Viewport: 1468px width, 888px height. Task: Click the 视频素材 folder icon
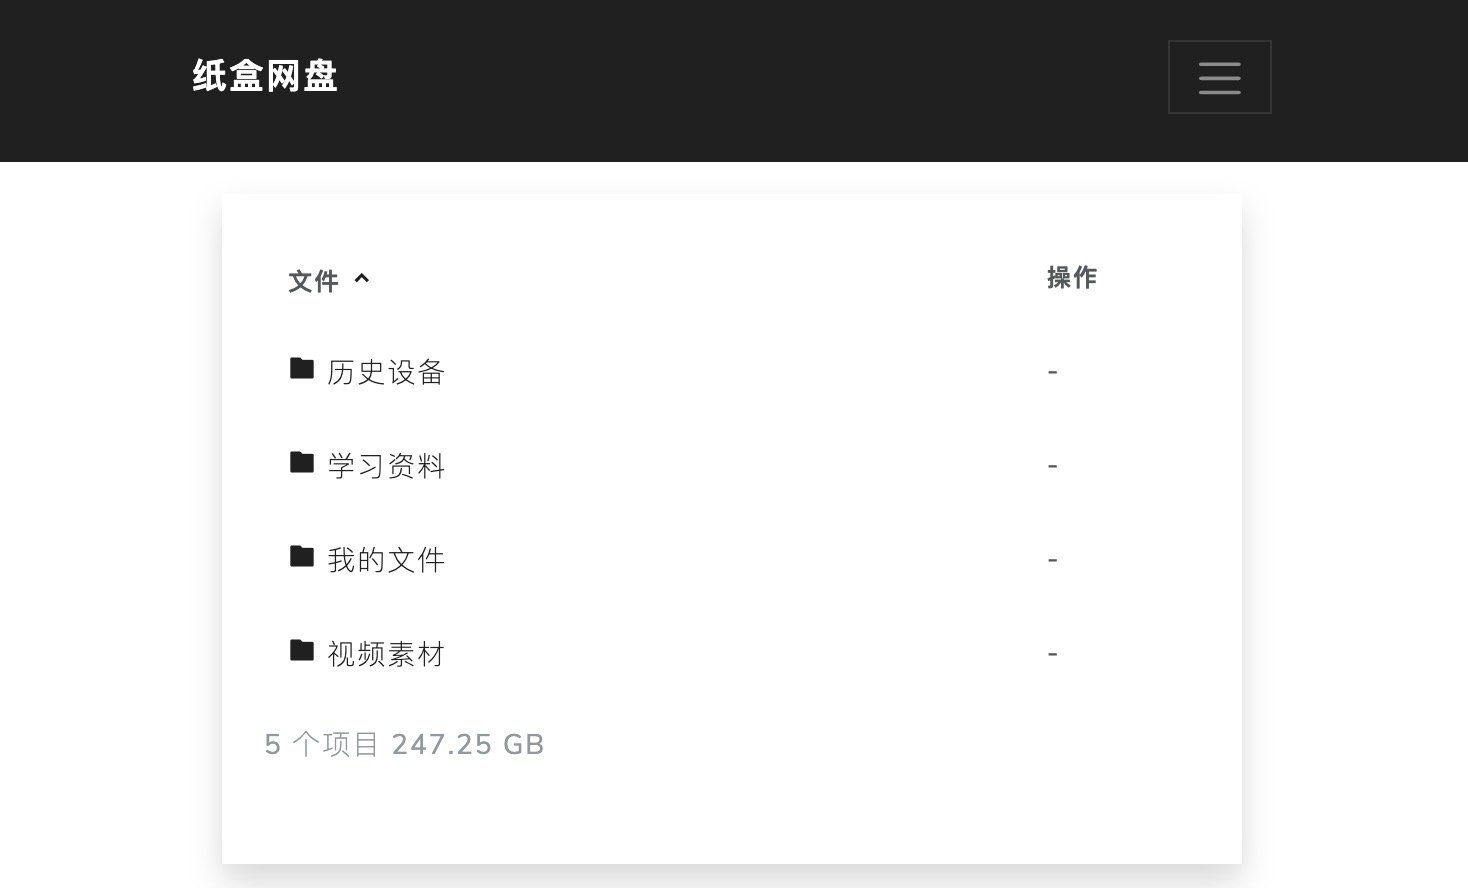pos(302,651)
